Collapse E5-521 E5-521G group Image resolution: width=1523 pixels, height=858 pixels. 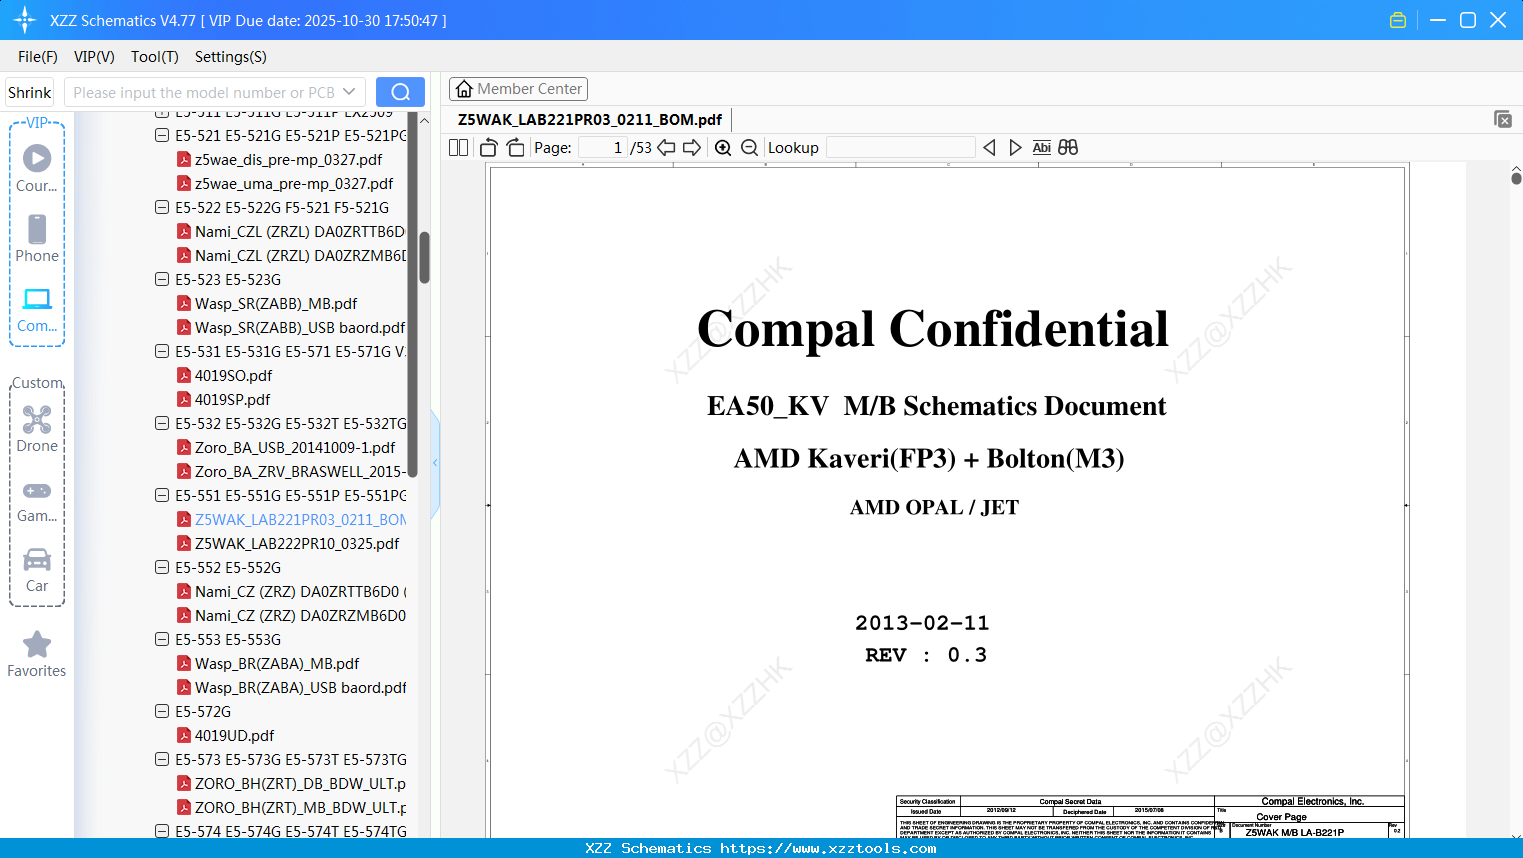tap(162, 135)
